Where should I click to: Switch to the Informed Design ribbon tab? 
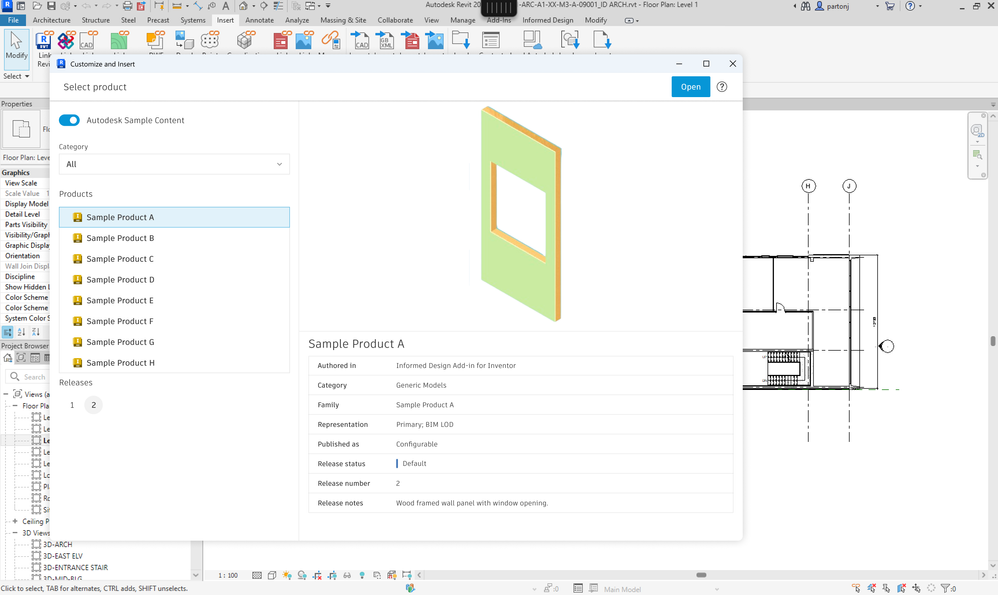click(x=546, y=19)
